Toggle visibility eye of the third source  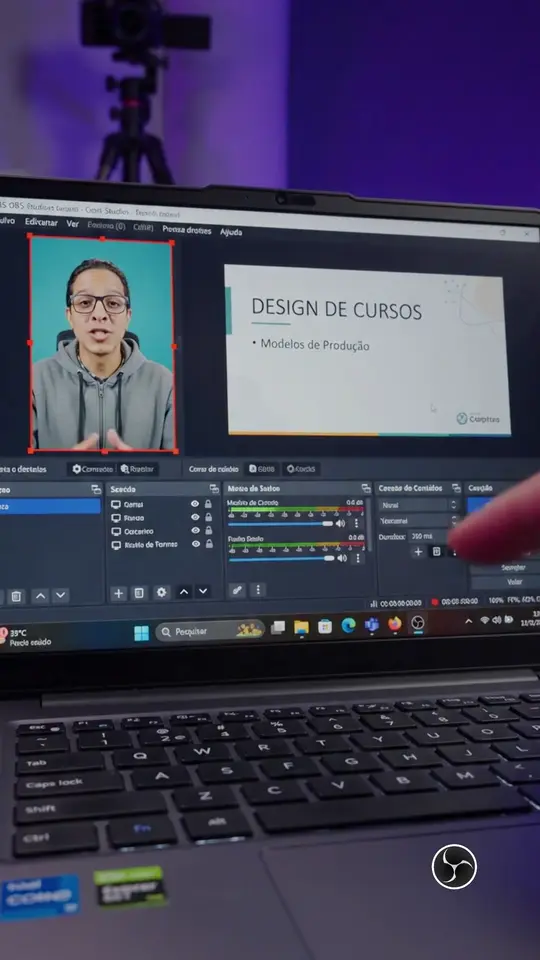(195, 530)
